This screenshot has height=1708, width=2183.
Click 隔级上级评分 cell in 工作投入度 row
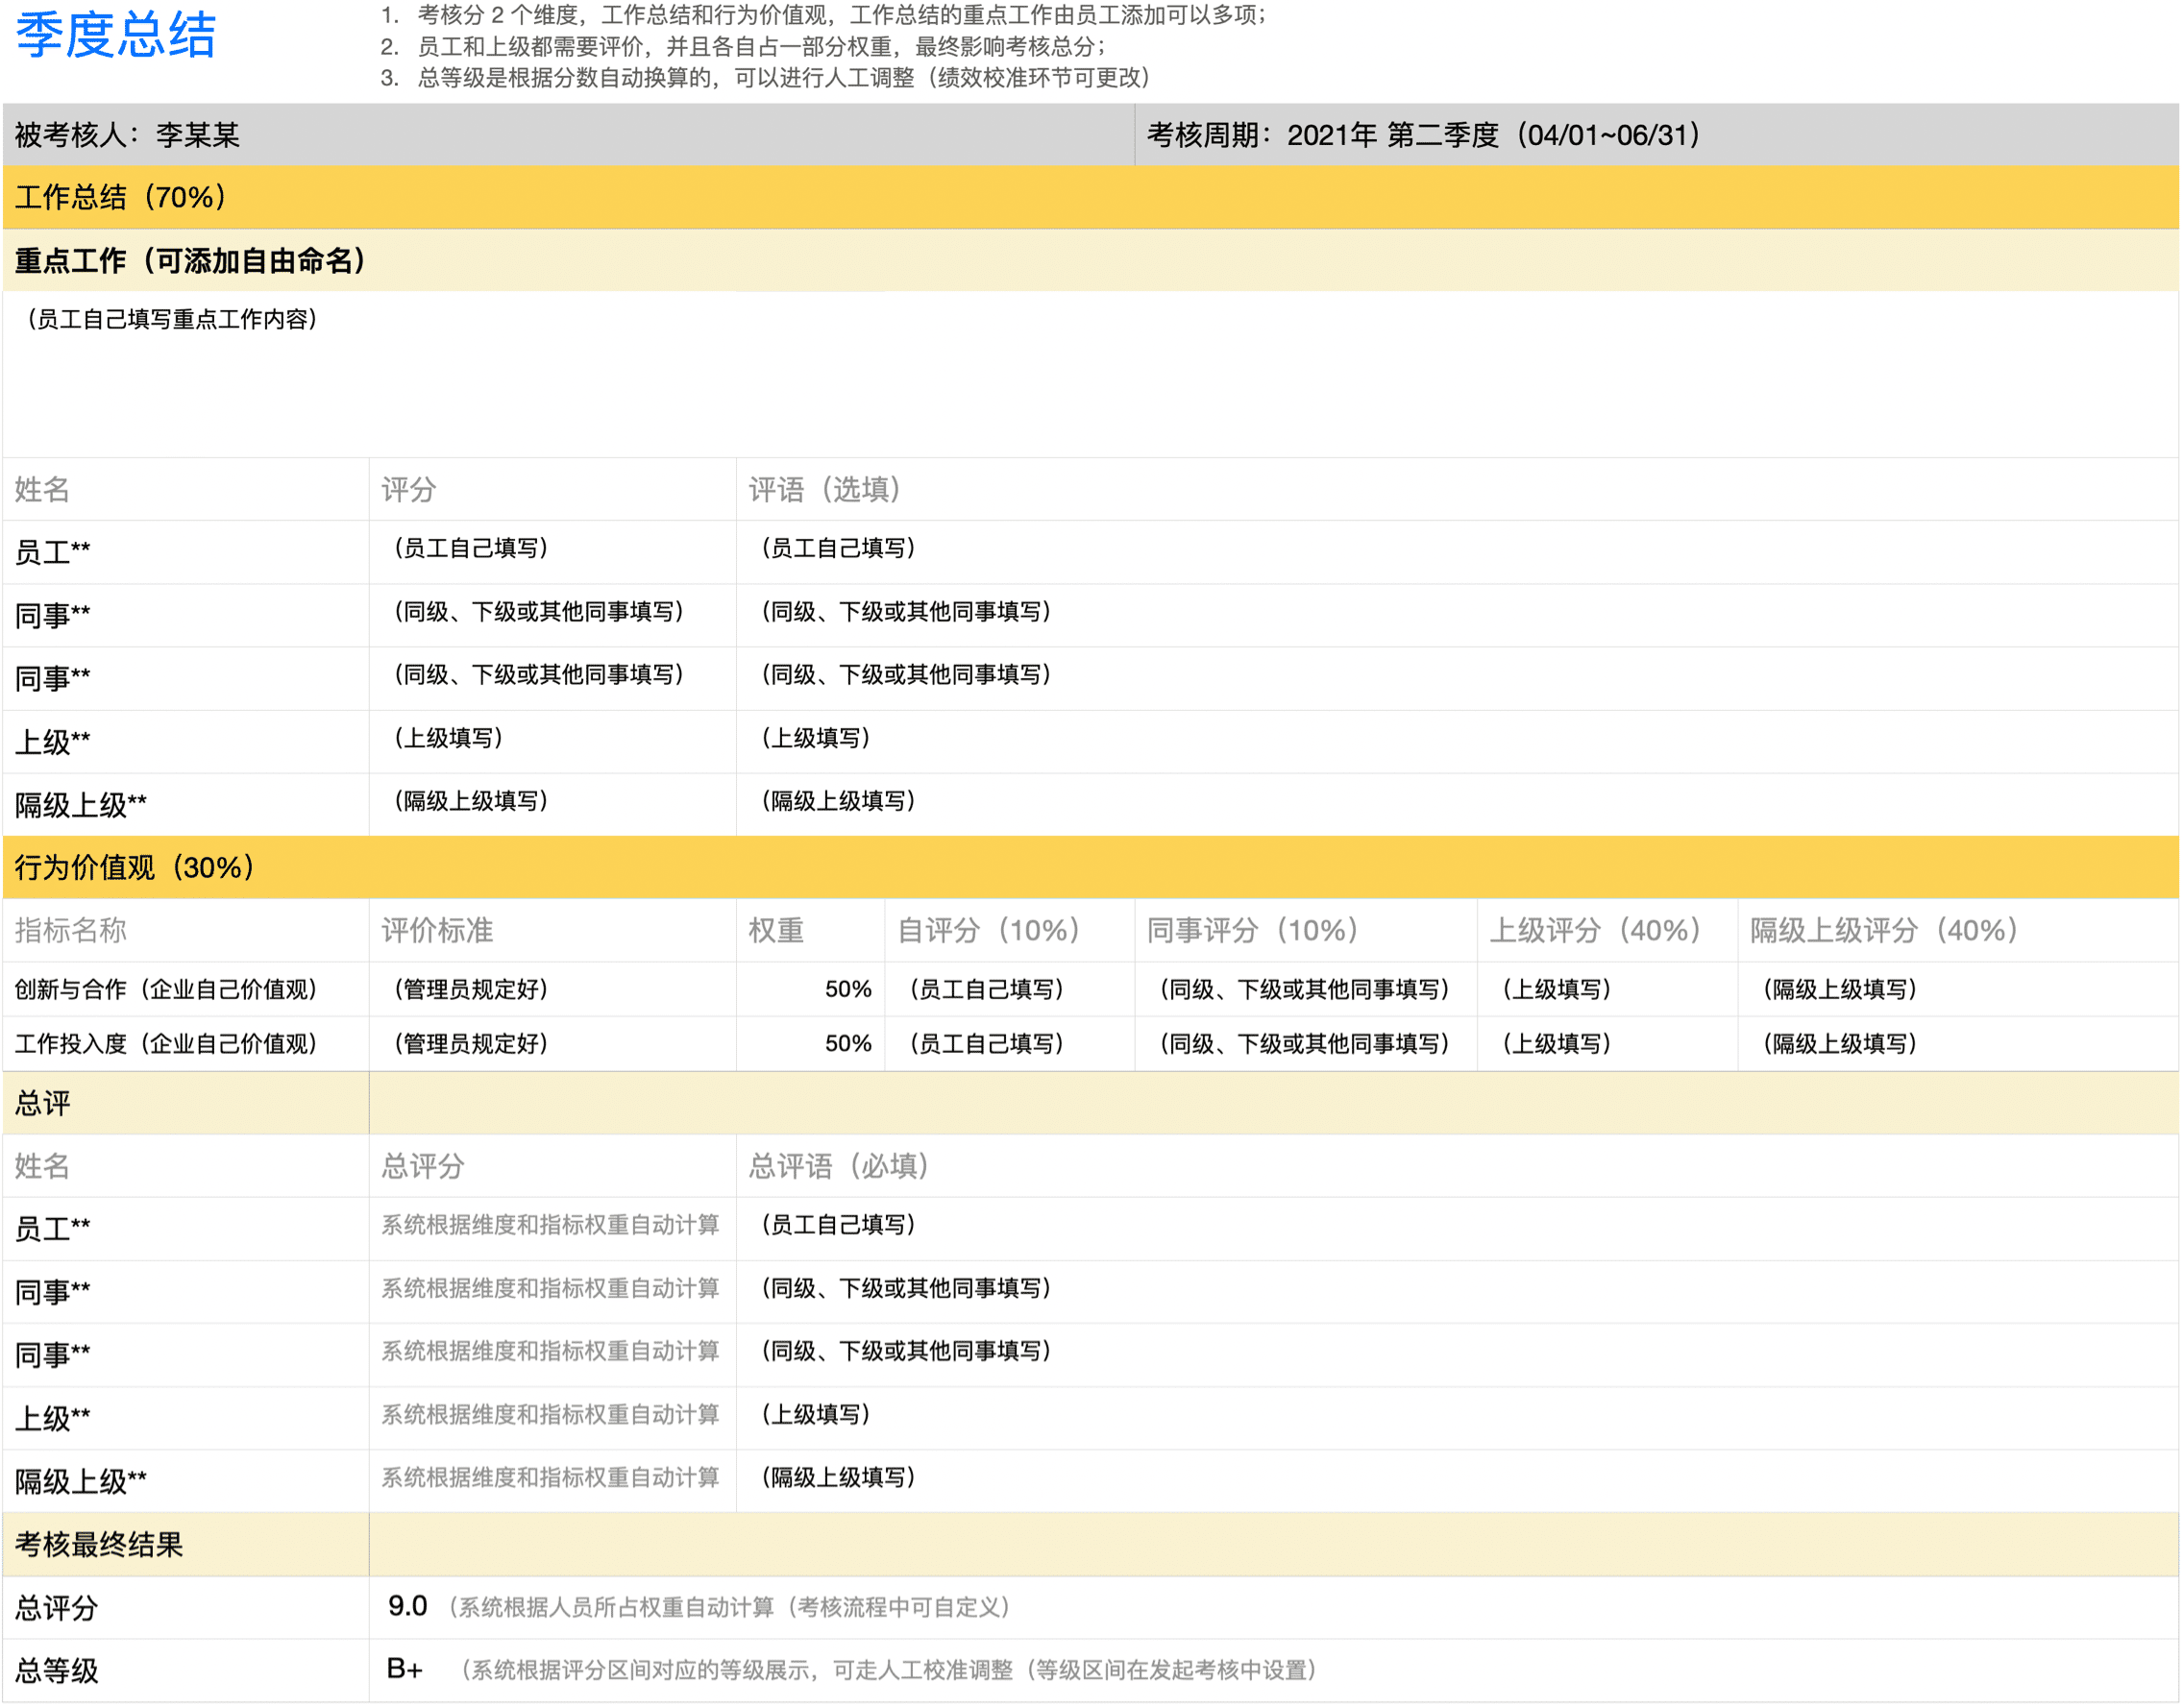pyautogui.click(x=1959, y=1044)
